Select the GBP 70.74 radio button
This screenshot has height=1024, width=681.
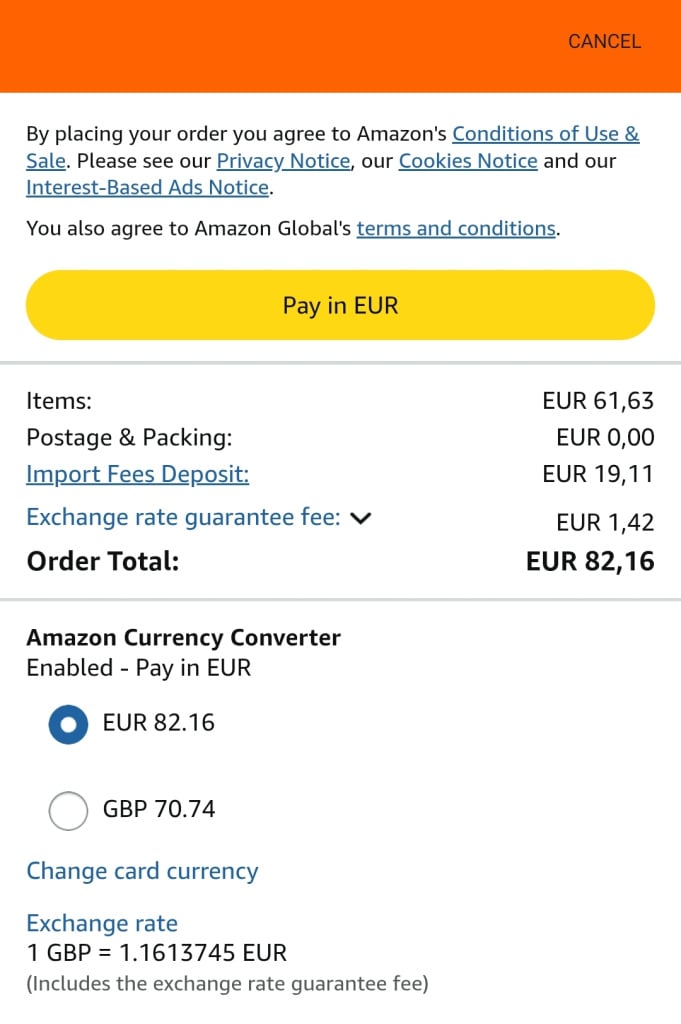68,810
